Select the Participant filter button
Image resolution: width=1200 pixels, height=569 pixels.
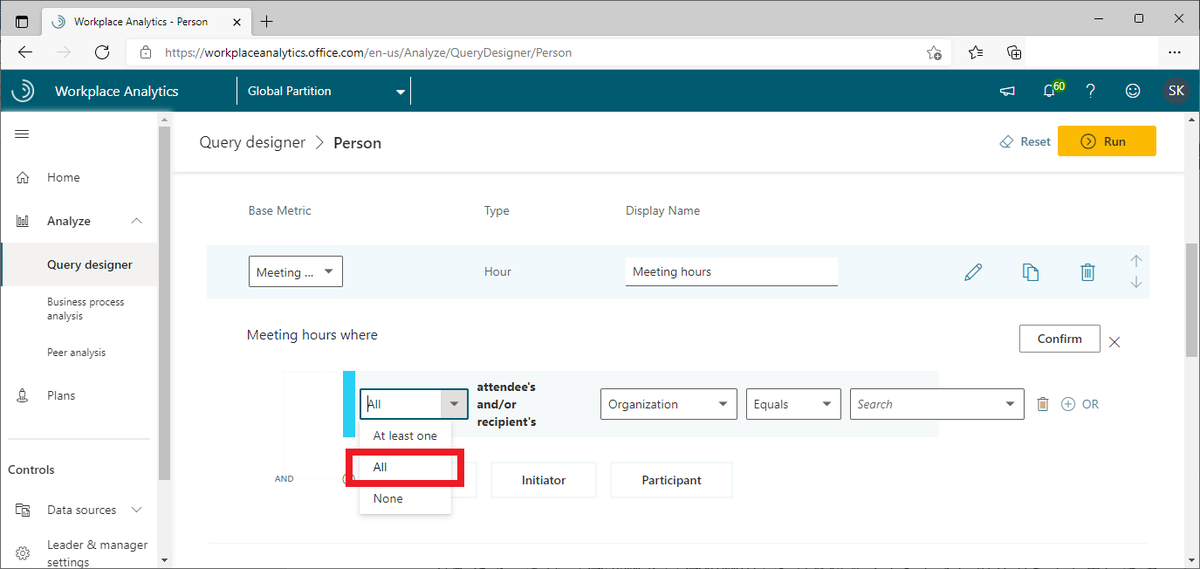pos(671,480)
